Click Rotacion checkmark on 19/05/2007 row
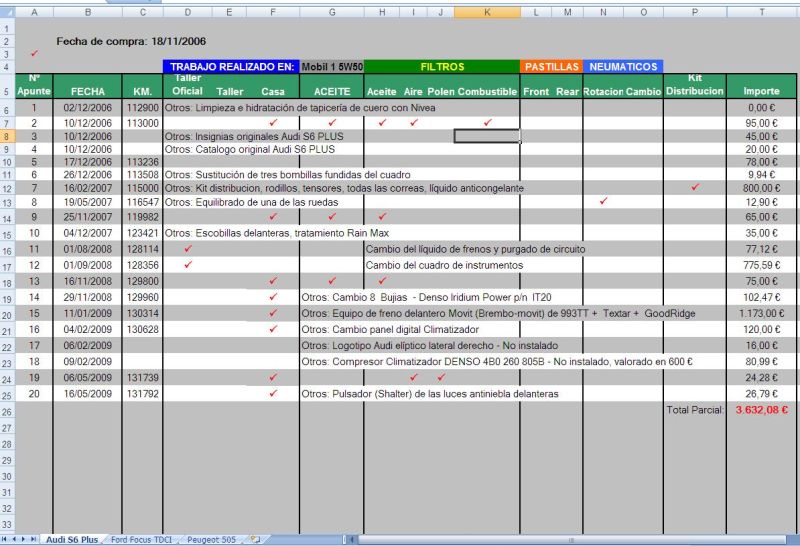This screenshot has width=800, height=546. pyautogui.click(x=603, y=201)
